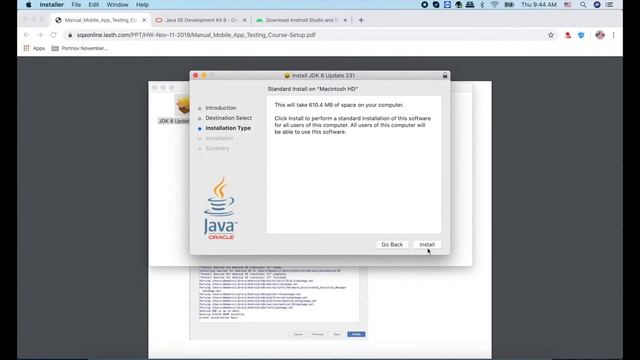Switch to Java SE Development Kit 8 tab
The height and width of the screenshot is (360, 640).
201,20
